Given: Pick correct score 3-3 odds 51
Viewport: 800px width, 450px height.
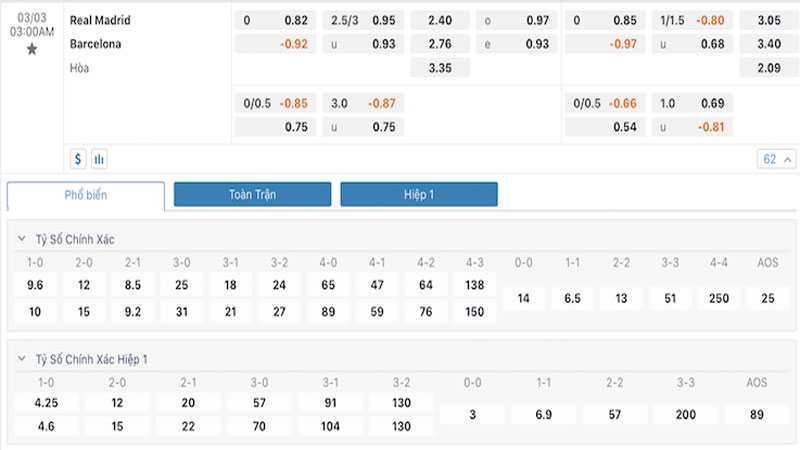Looking at the screenshot, I should click(670, 298).
